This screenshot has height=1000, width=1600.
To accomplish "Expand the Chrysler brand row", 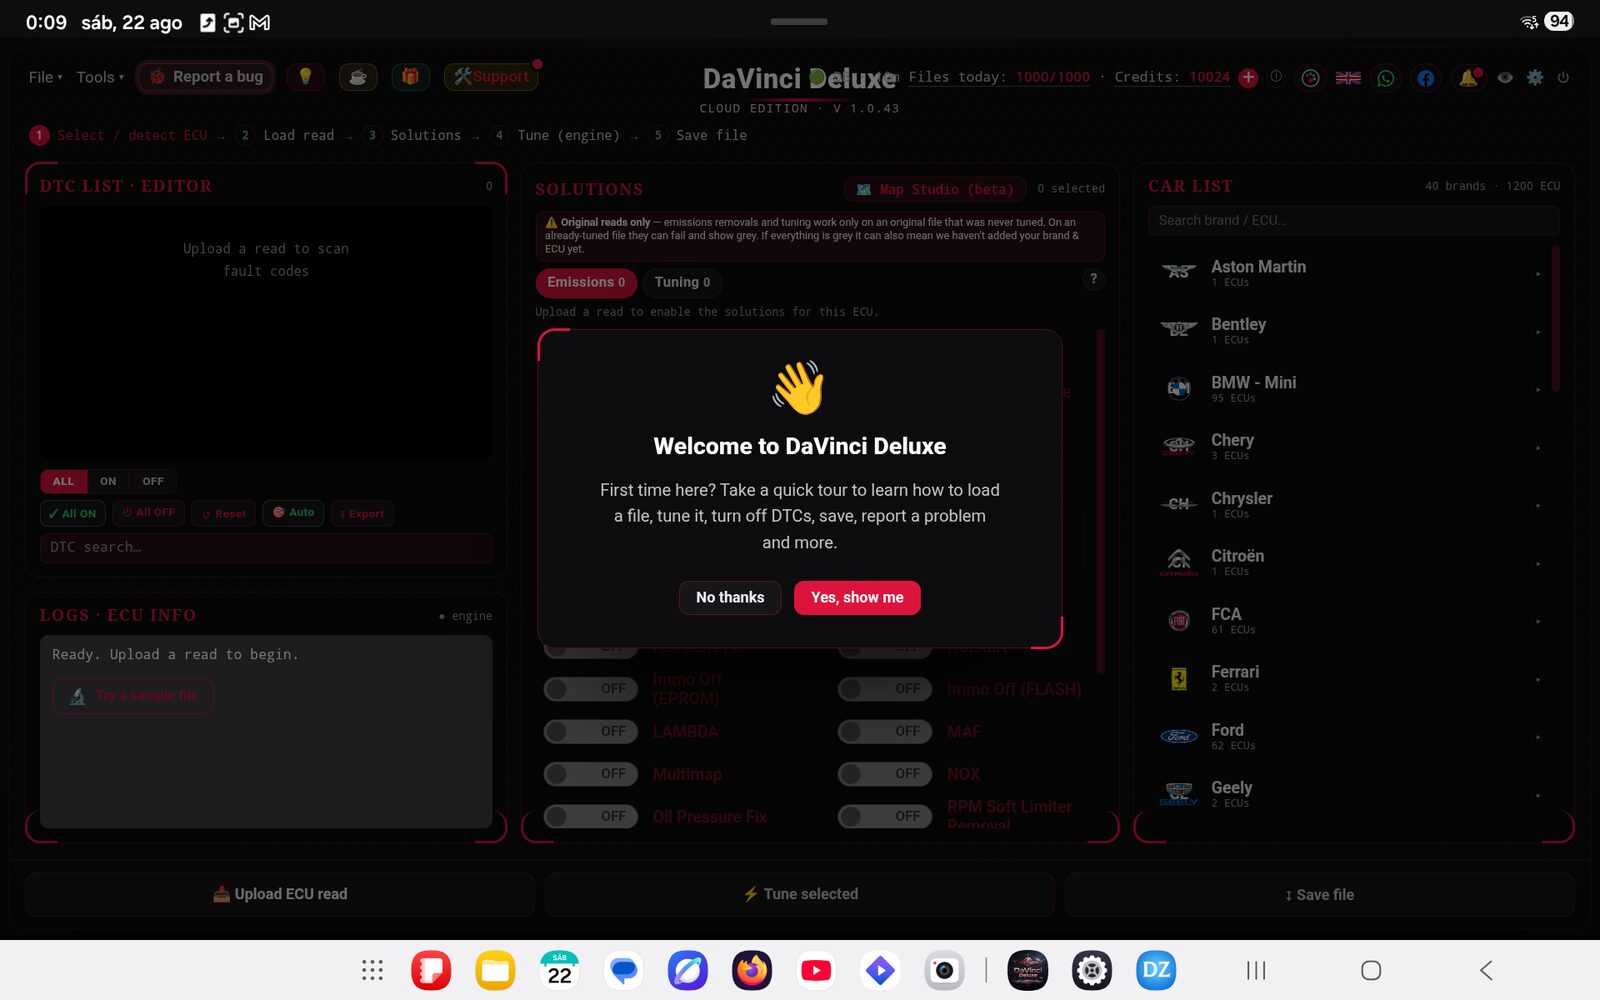I will coord(1352,505).
